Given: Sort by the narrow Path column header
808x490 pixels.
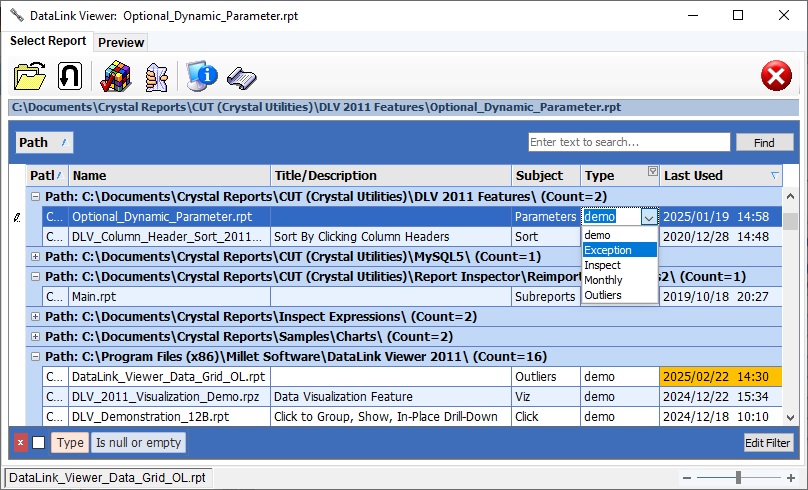Looking at the screenshot, I should [x=47, y=176].
